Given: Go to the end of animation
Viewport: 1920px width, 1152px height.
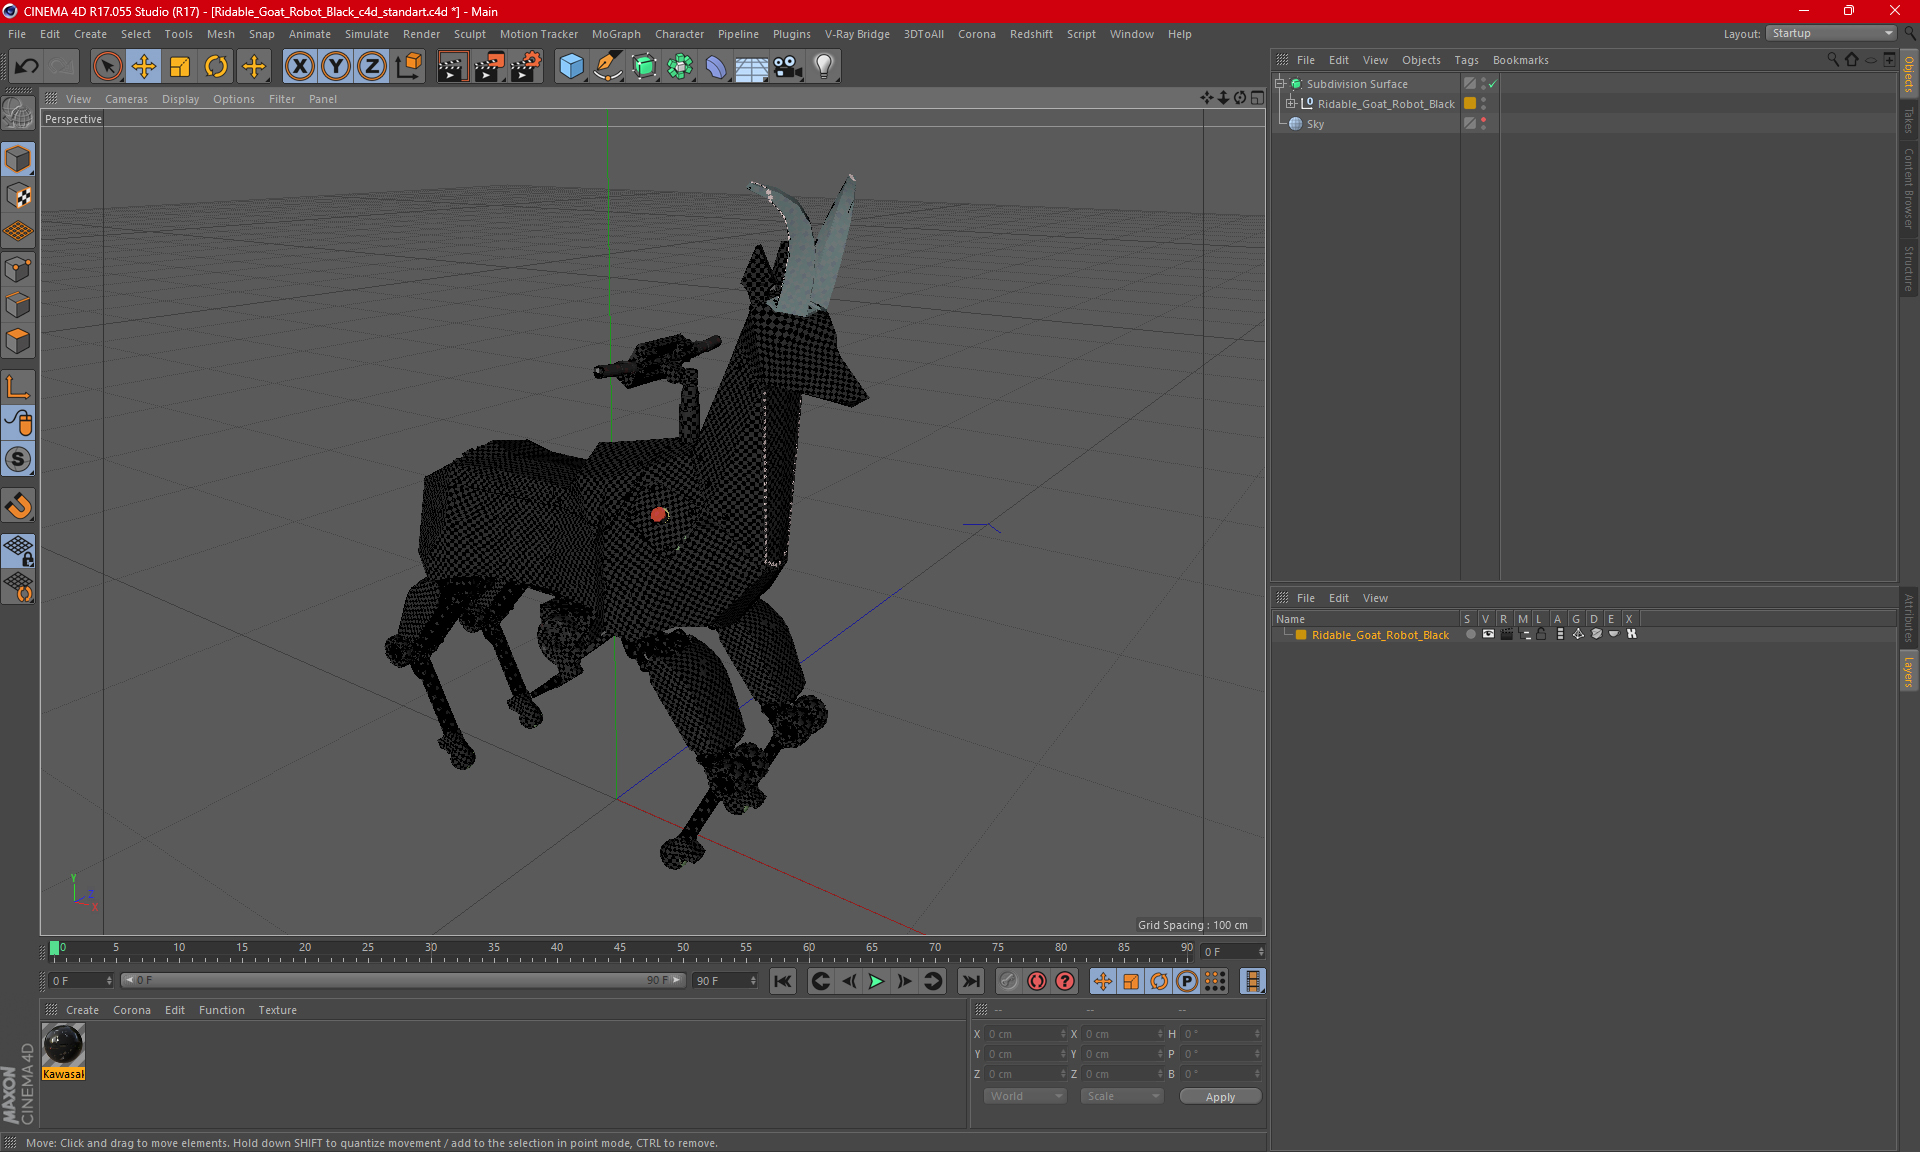Looking at the screenshot, I should (970, 981).
